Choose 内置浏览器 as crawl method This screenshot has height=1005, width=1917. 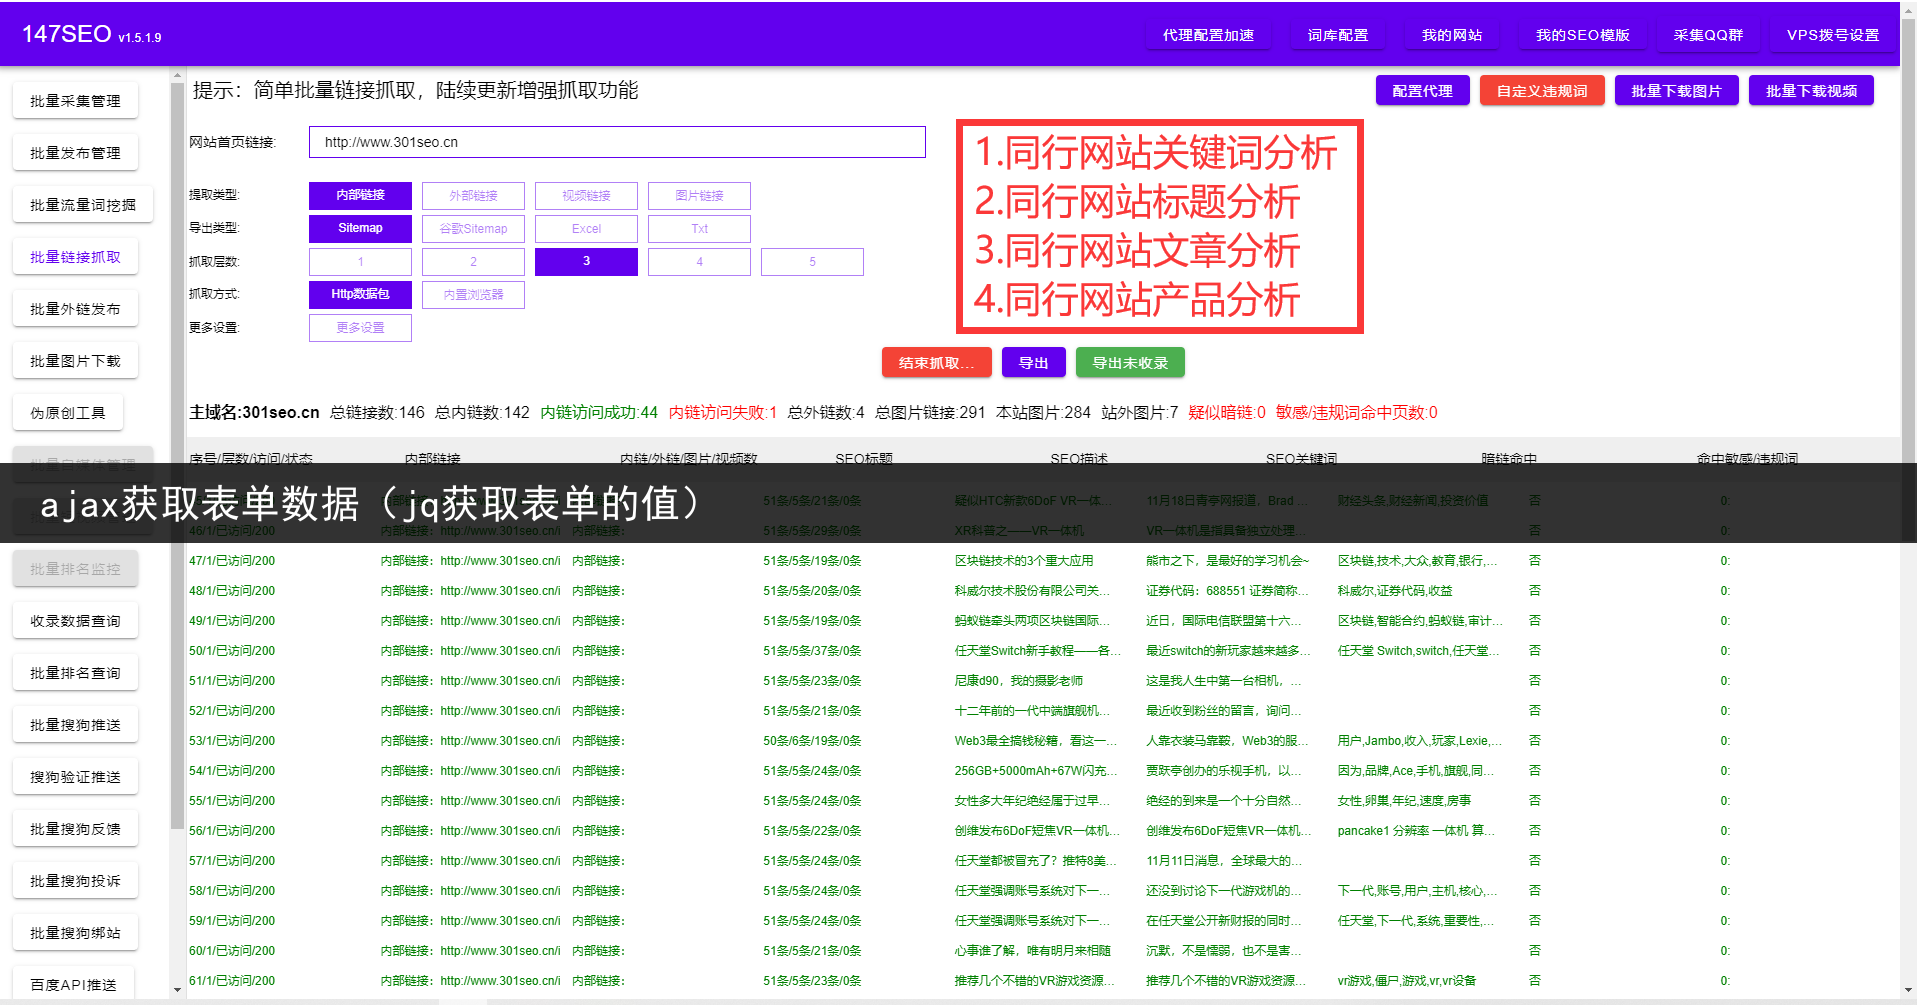(473, 294)
